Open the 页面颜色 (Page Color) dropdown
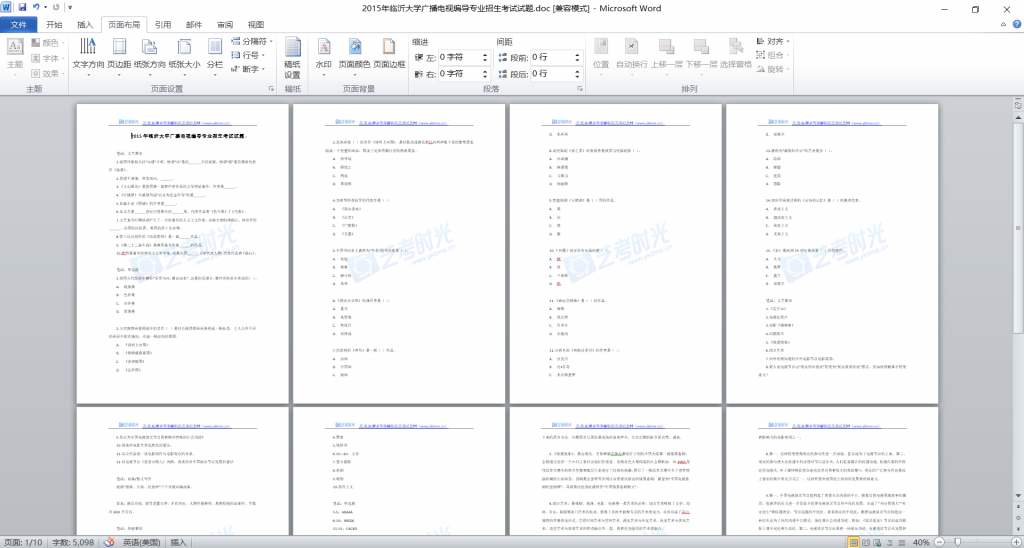The height and width of the screenshot is (548, 1024). point(356,53)
